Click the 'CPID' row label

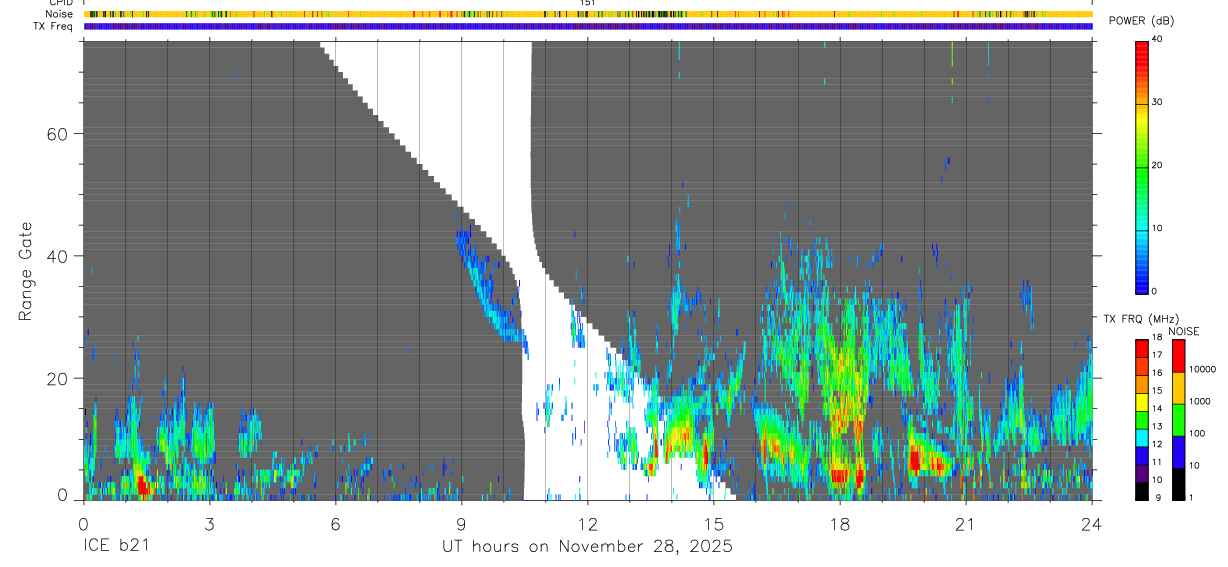coord(61,3)
